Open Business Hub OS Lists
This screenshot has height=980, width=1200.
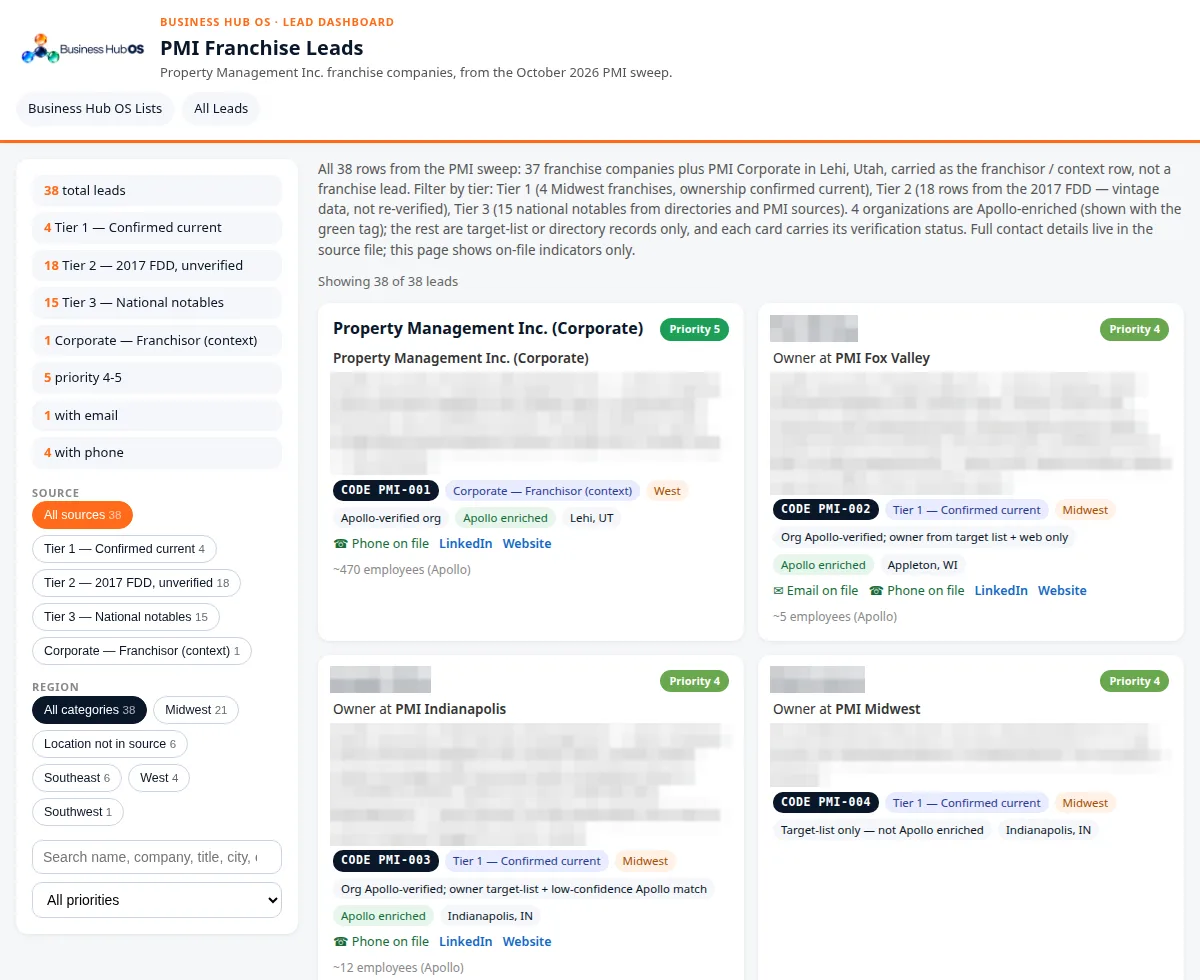pos(95,108)
